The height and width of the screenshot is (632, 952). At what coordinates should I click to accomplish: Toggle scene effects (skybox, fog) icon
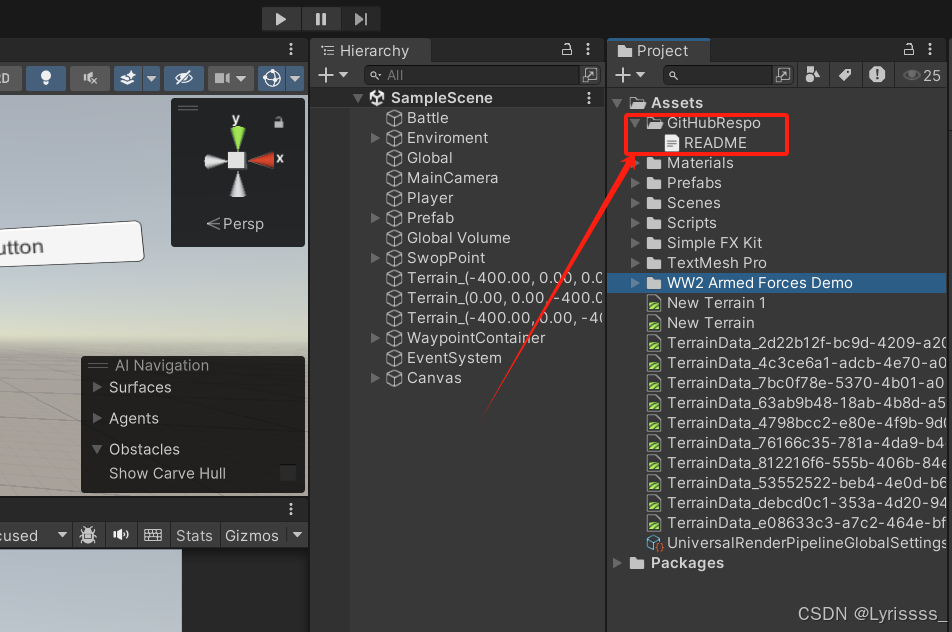[128, 78]
